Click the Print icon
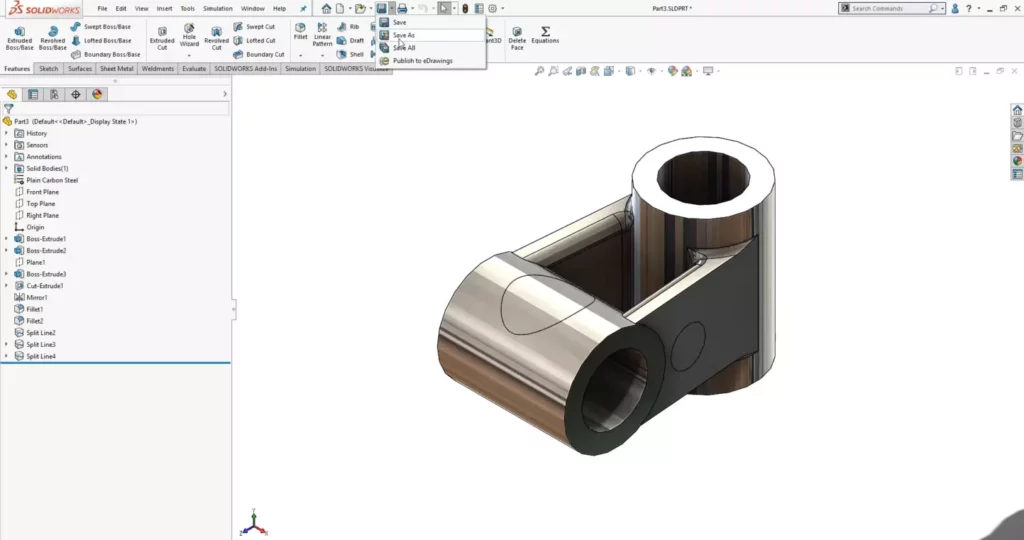 click(x=402, y=8)
